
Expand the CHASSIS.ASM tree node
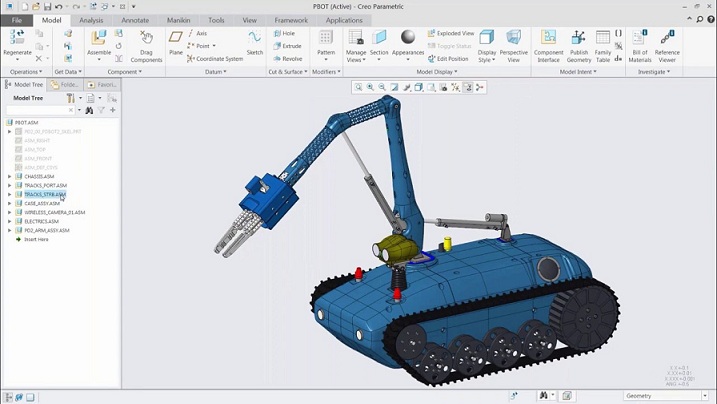click(9, 177)
